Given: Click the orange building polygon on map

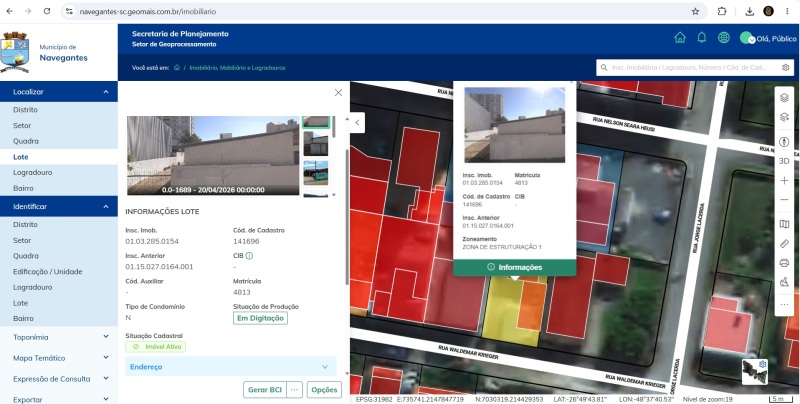Looking at the screenshot, I should [x=531, y=306].
